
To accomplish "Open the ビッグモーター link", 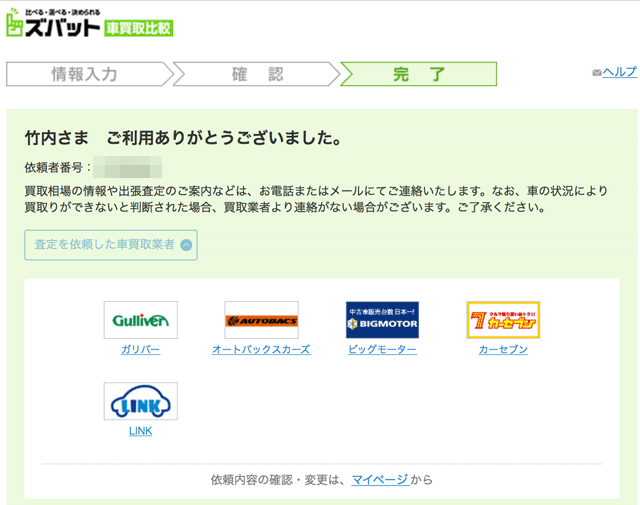I will click(x=382, y=349).
